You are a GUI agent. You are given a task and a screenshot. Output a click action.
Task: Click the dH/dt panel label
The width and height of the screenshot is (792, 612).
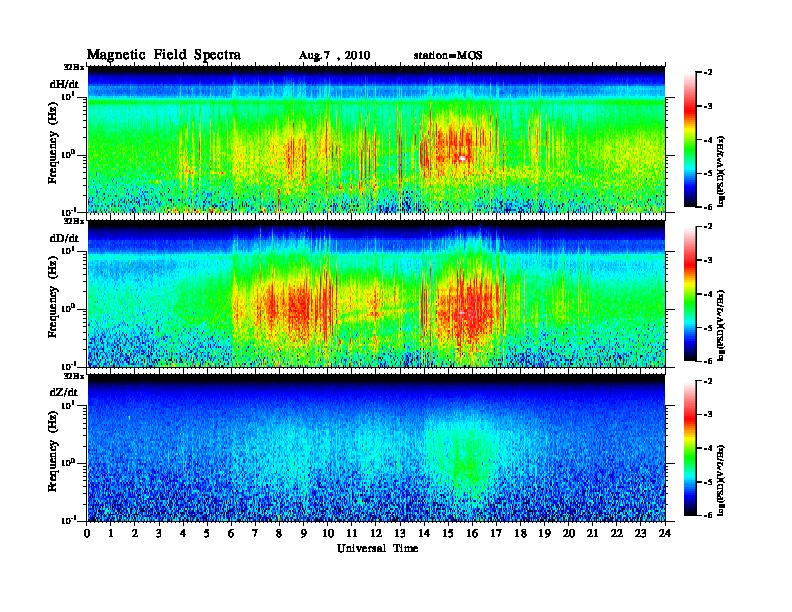coord(64,85)
